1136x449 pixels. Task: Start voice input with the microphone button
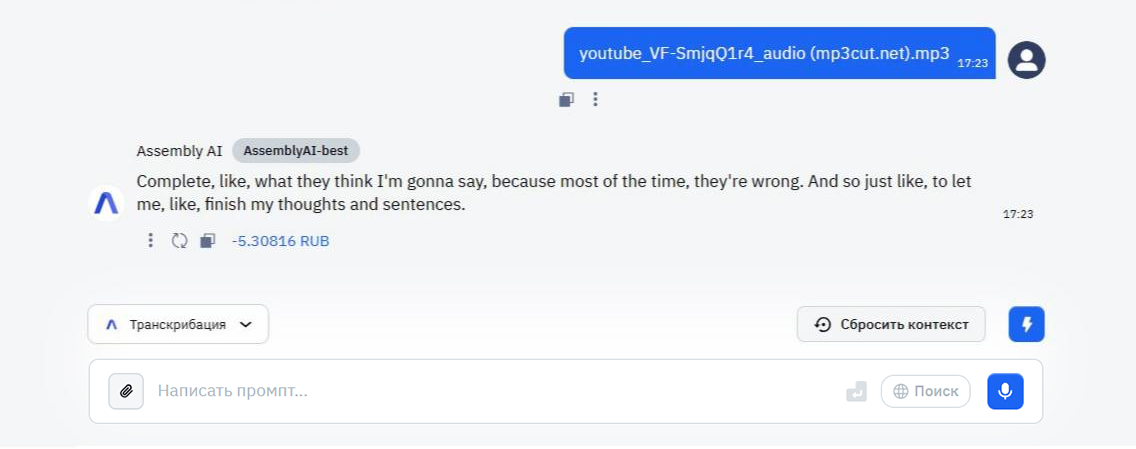point(1005,391)
